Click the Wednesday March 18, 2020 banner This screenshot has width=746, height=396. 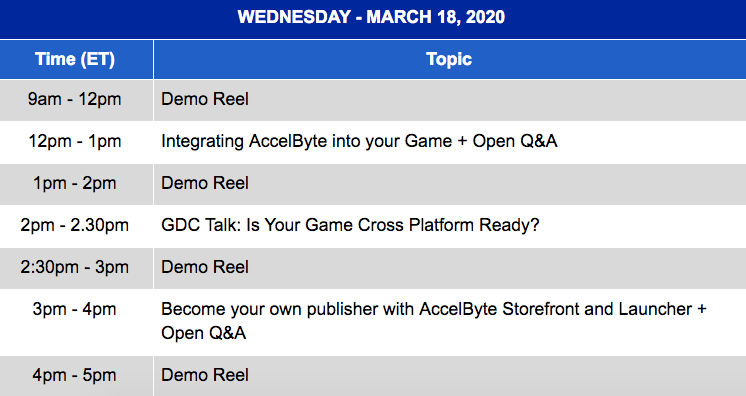372,18
